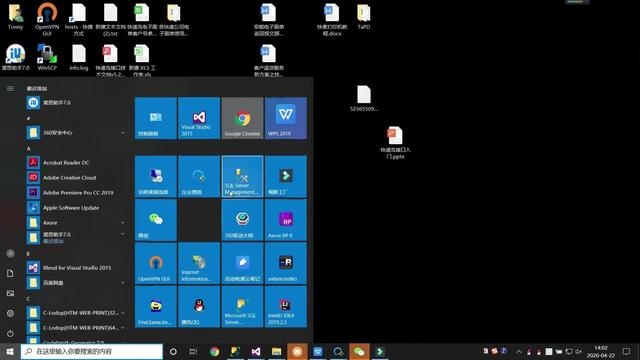
Task: Switch to WeChat on the taskbar
Action: point(359,351)
